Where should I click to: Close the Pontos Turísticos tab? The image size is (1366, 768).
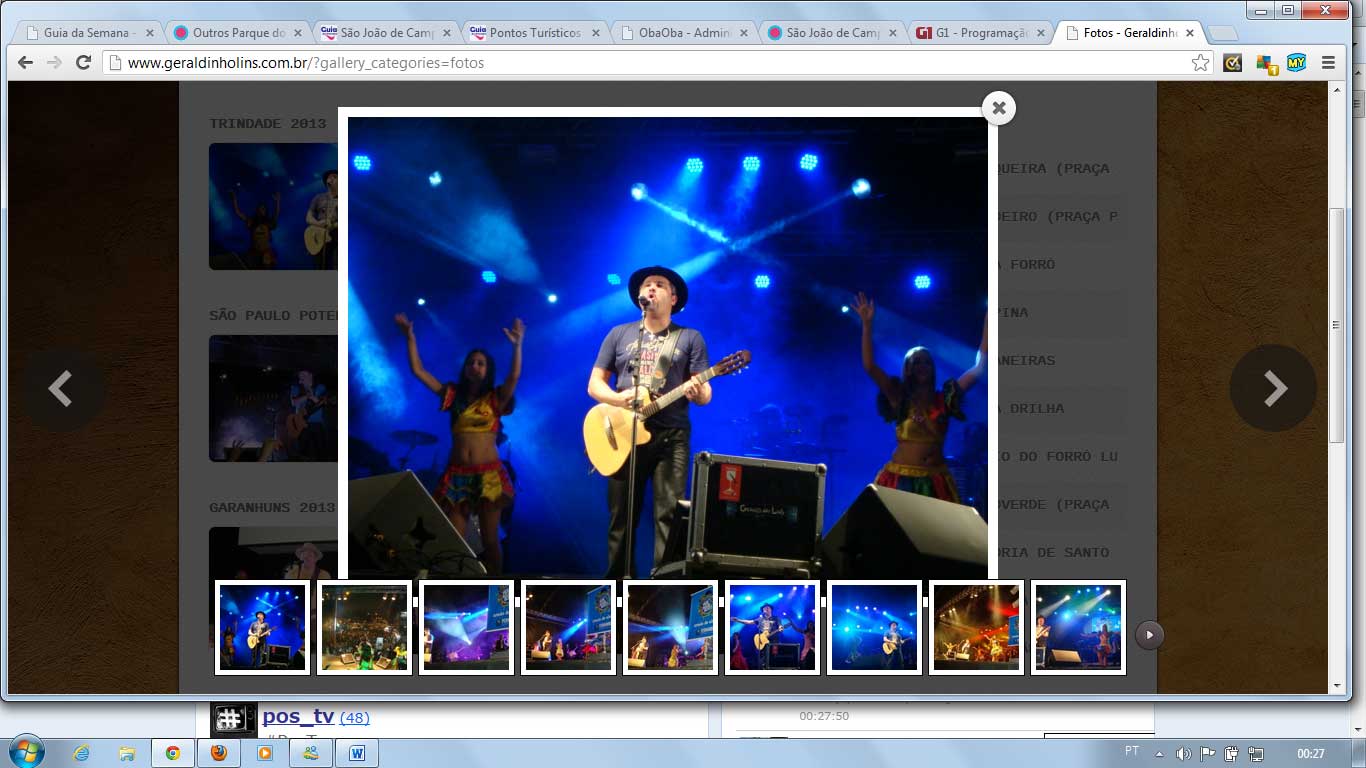pyautogui.click(x=596, y=33)
